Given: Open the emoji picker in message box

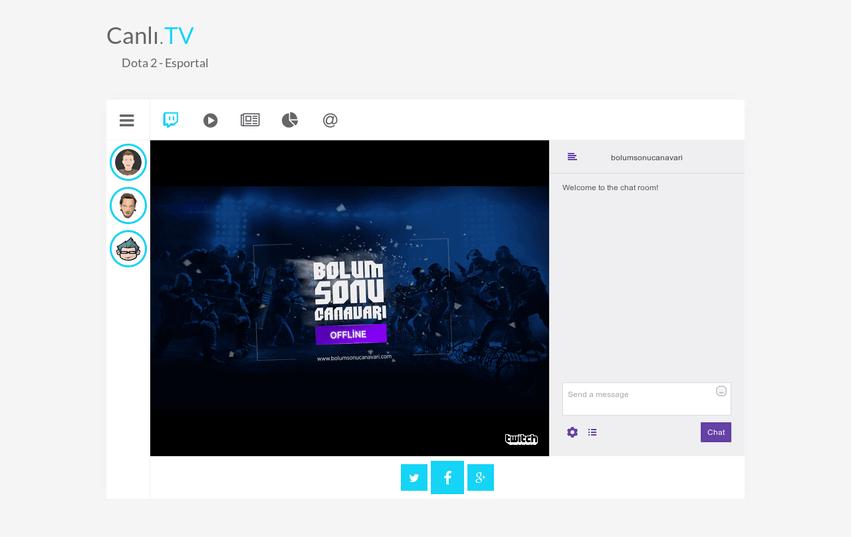Looking at the screenshot, I should click(x=721, y=391).
